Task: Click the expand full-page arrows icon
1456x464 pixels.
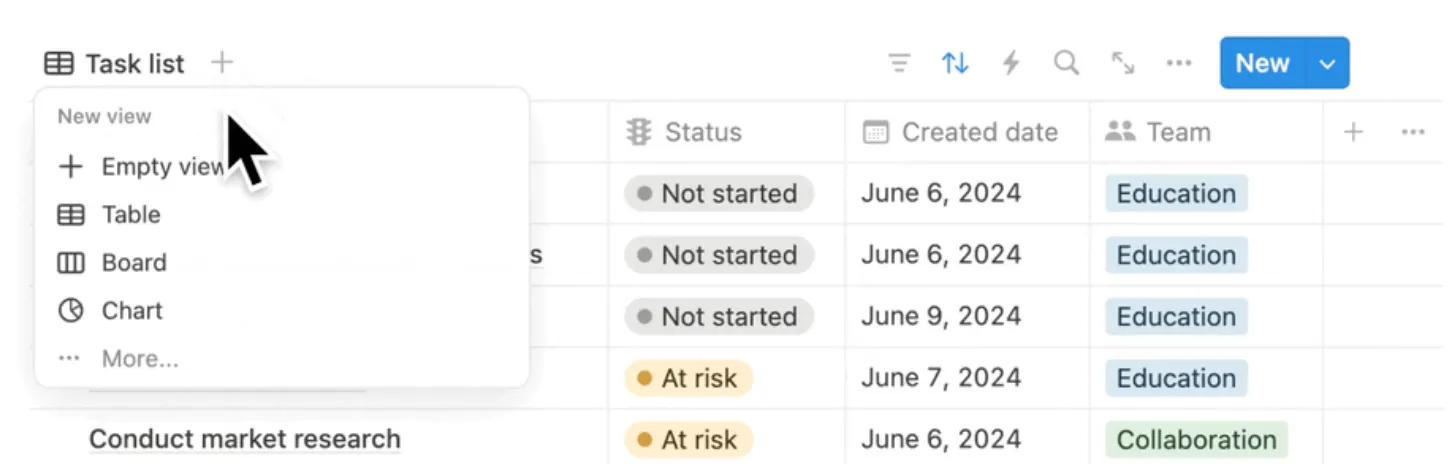Action: tap(1123, 64)
